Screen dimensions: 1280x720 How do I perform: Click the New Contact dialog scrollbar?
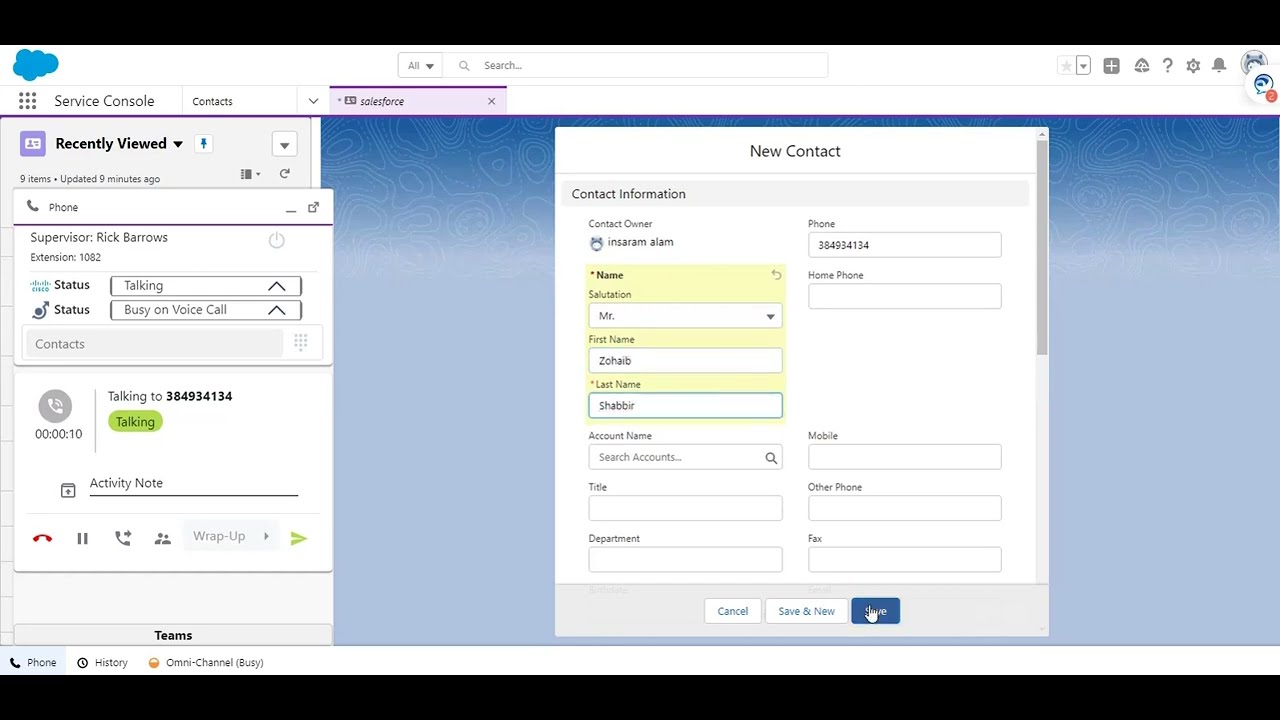click(1042, 247)
